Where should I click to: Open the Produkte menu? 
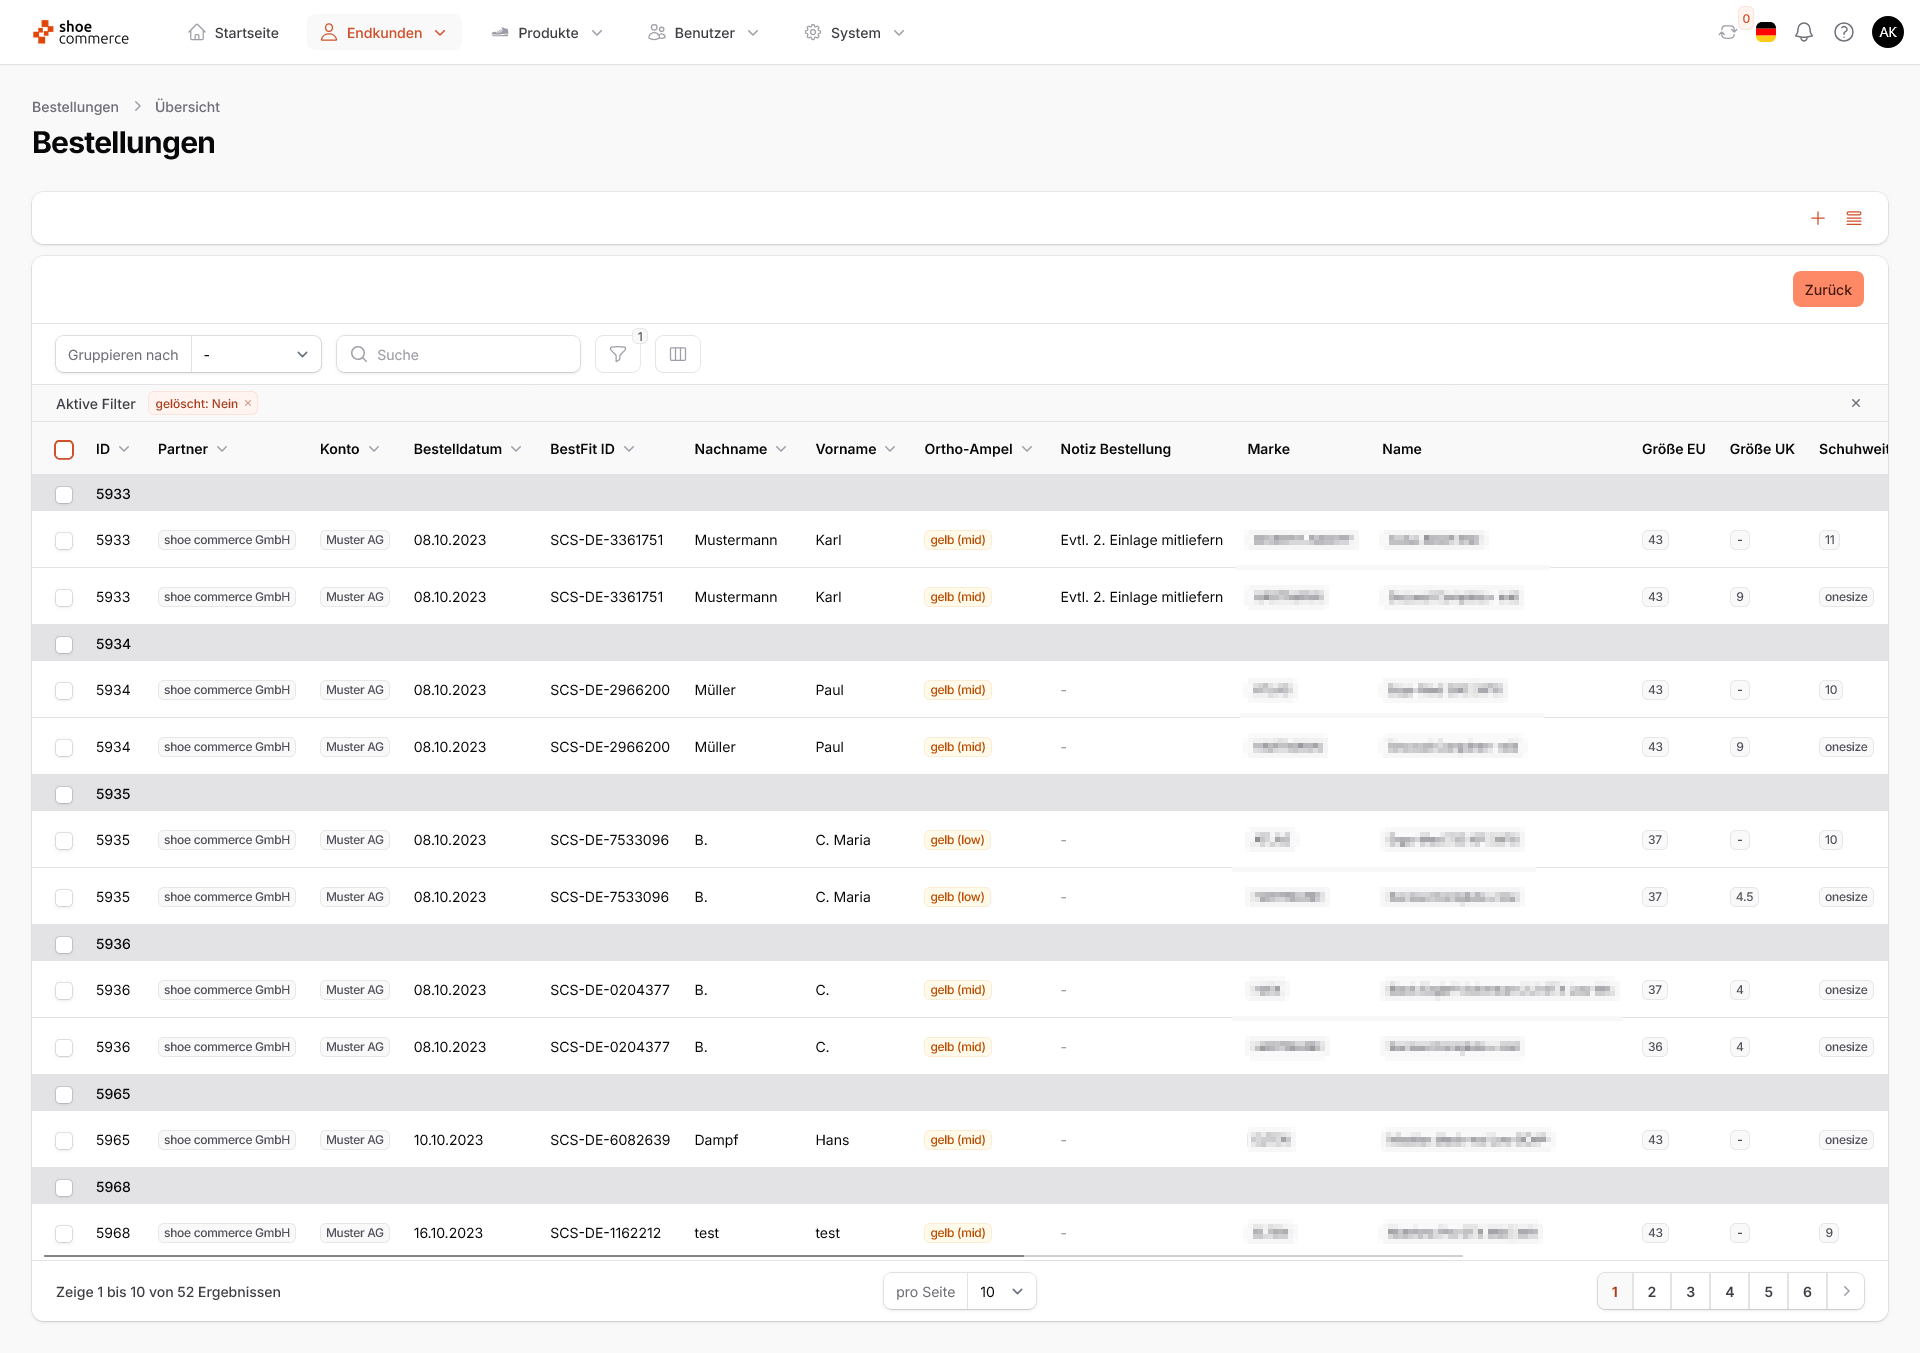click(x=548, y=32)
